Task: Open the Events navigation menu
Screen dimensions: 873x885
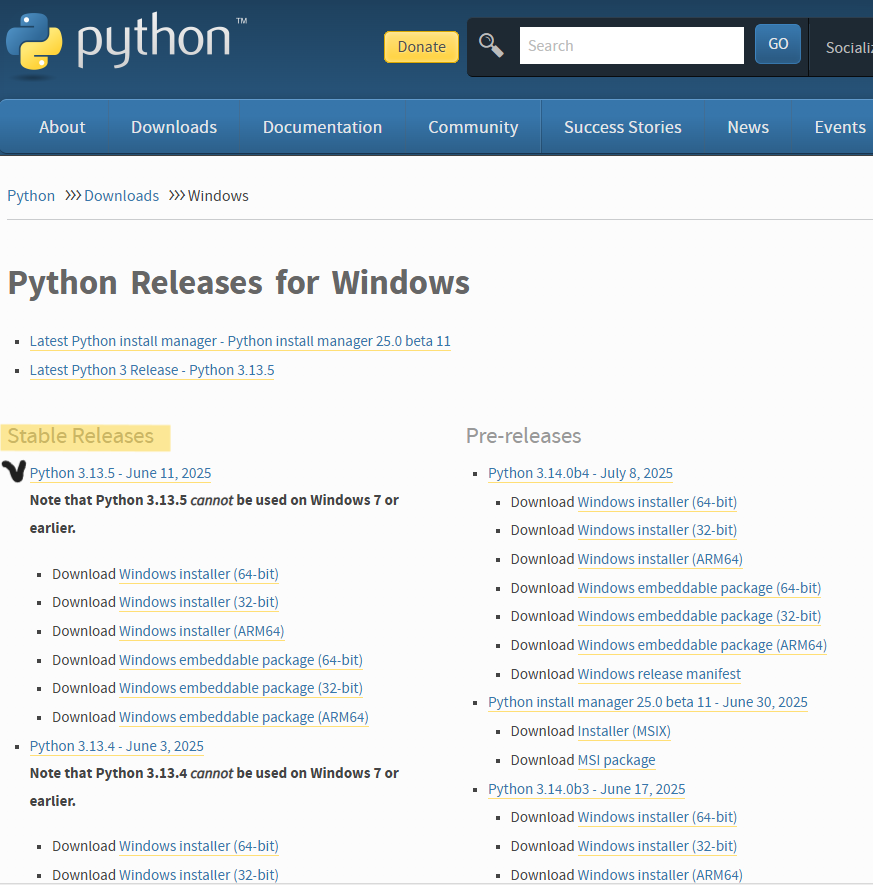Action: tap(840, 127)
